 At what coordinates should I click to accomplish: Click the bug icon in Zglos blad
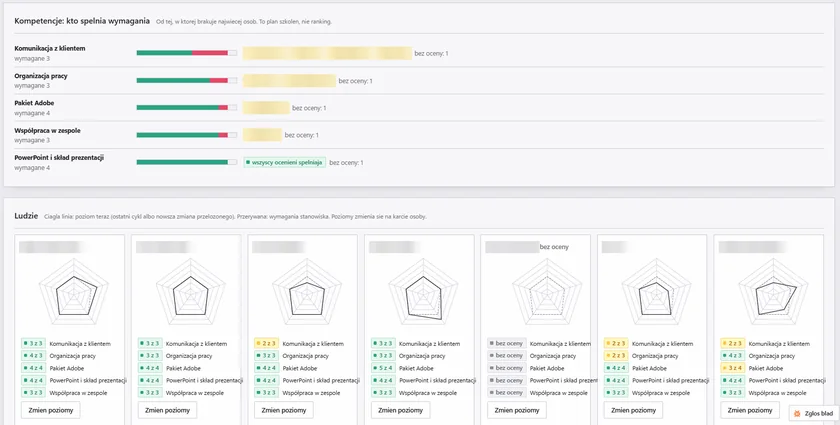click(x=797, y=414)
